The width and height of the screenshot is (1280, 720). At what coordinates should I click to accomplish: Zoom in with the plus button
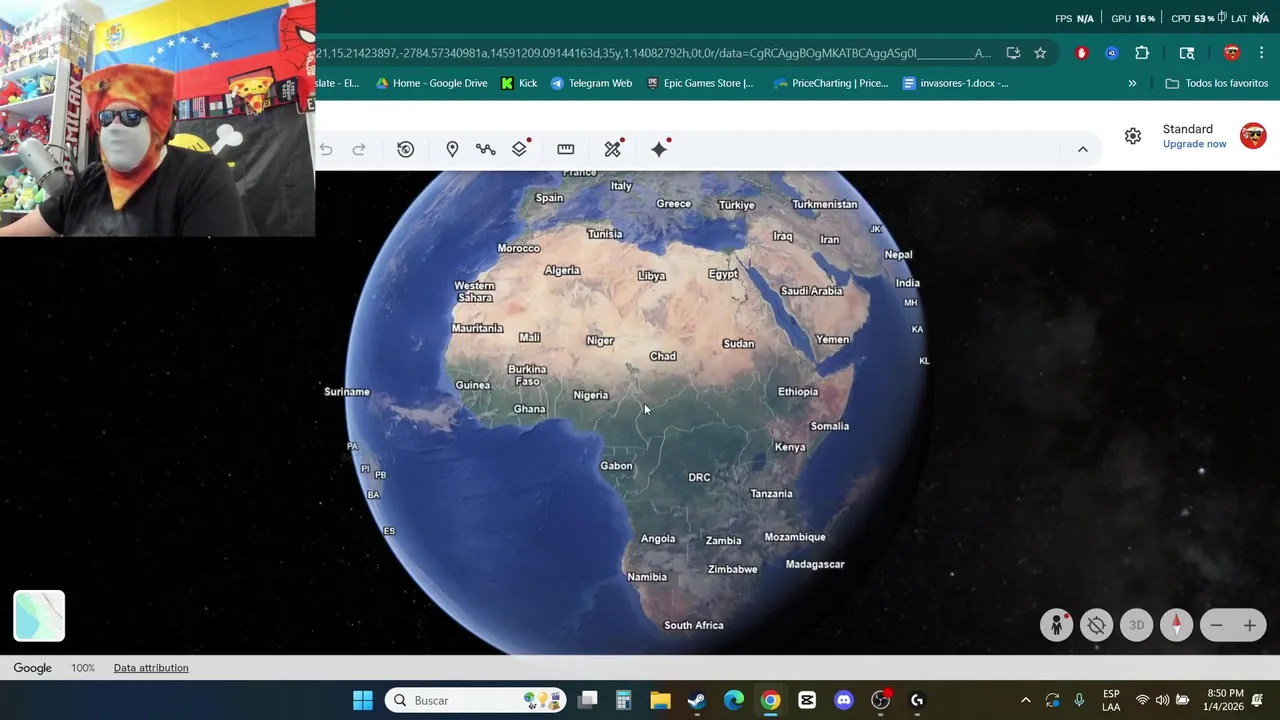coord(1249,625)
